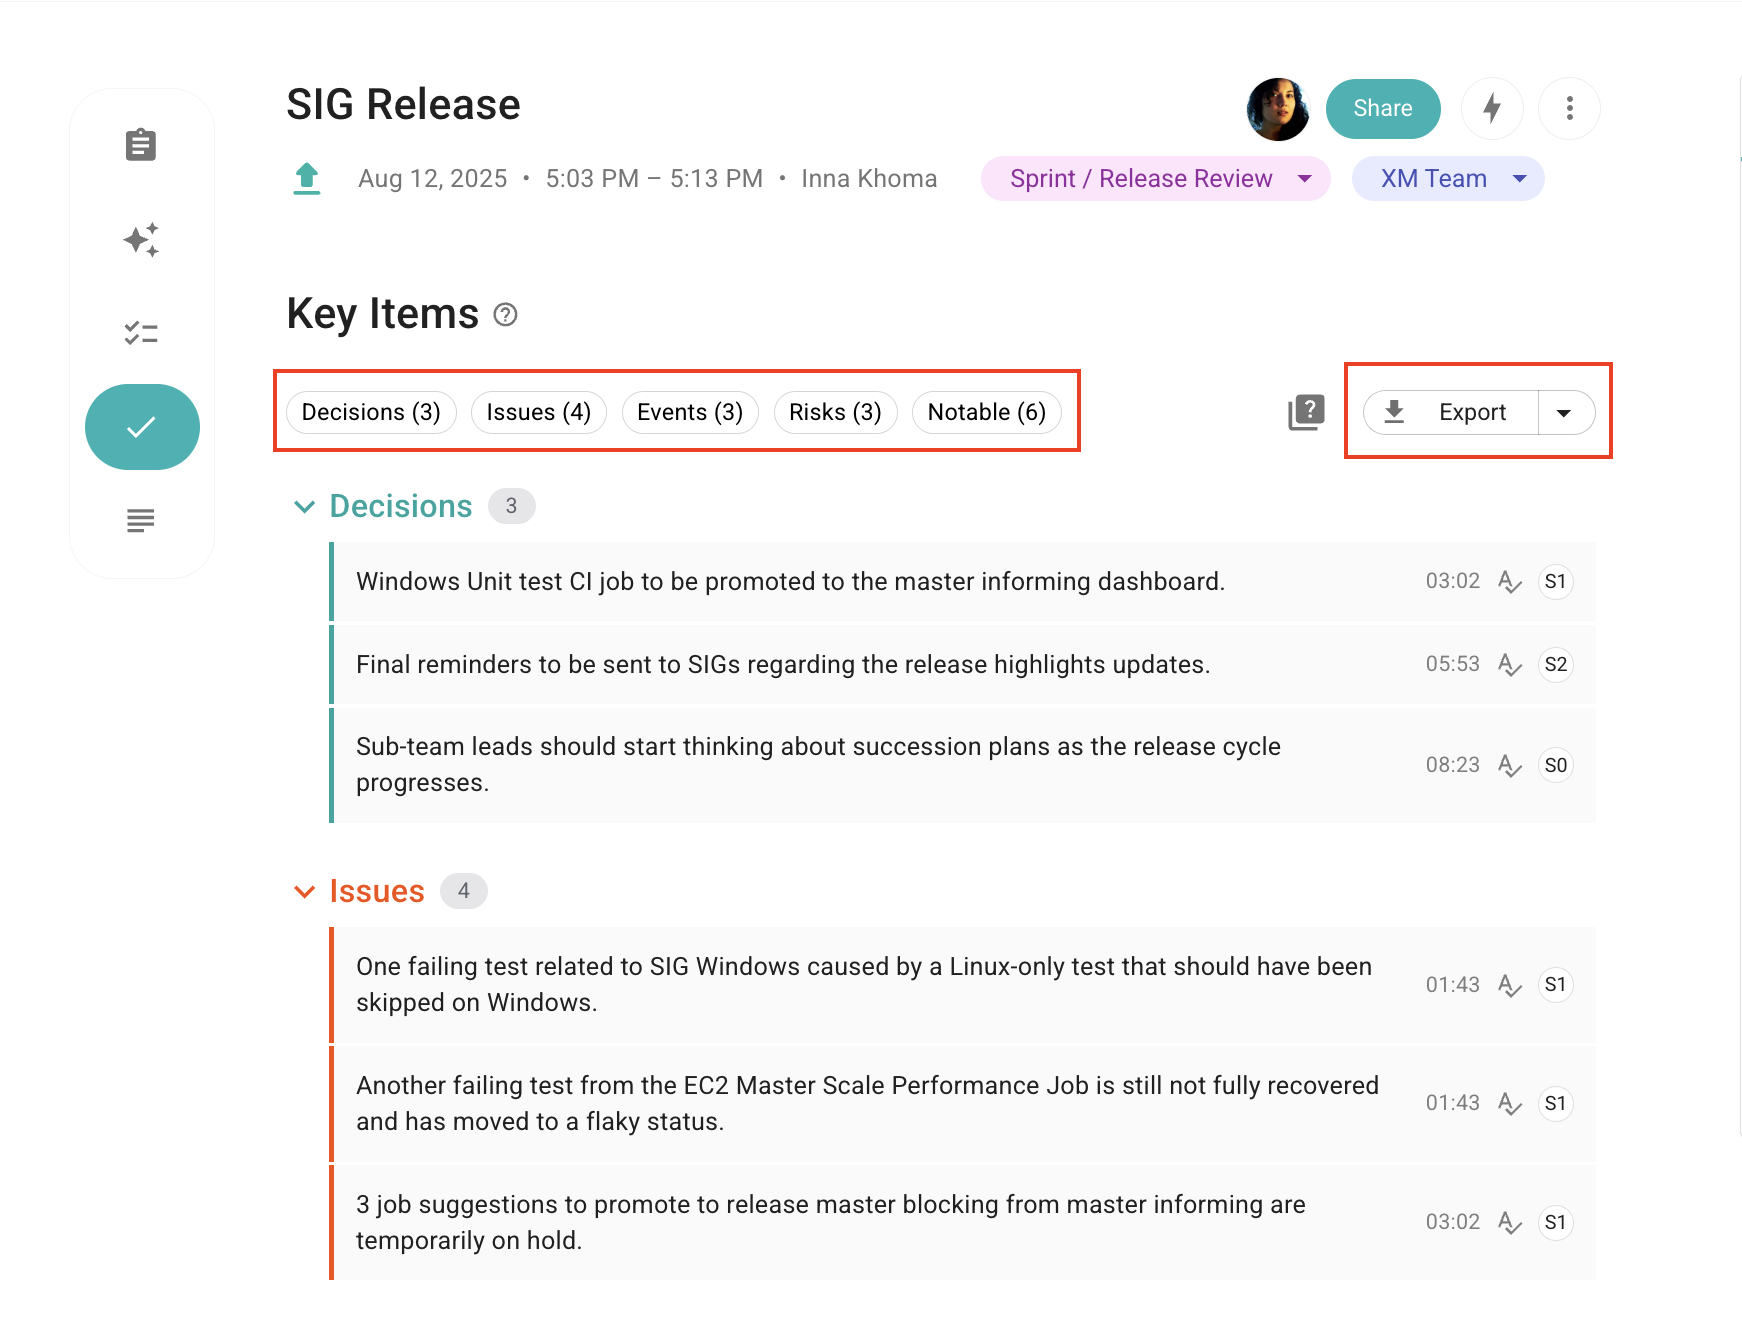Open the checklist tasks sidebar icon
The width and height of the screenshot is (1742, 1336).
pyautogui.click(x=141, y=333)
